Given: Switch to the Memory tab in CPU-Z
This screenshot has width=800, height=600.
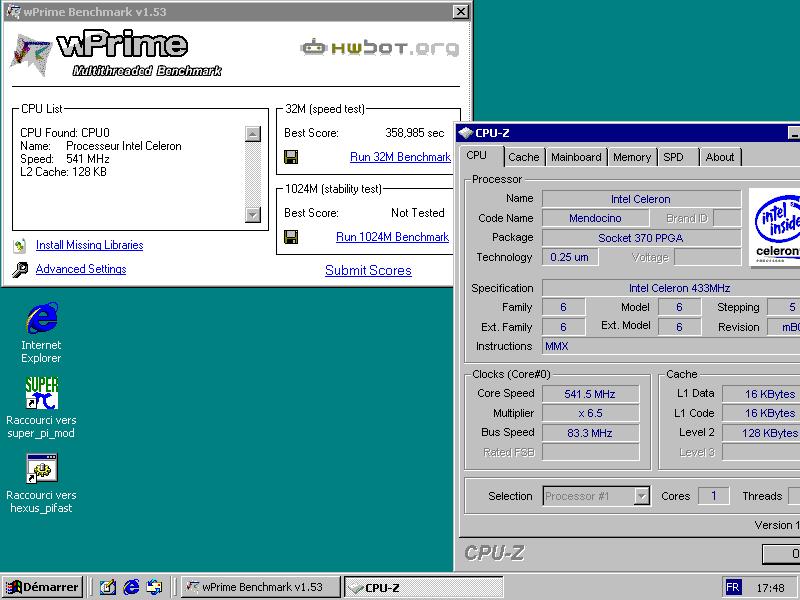Looking at the screenshot, I should pos(632,157).
